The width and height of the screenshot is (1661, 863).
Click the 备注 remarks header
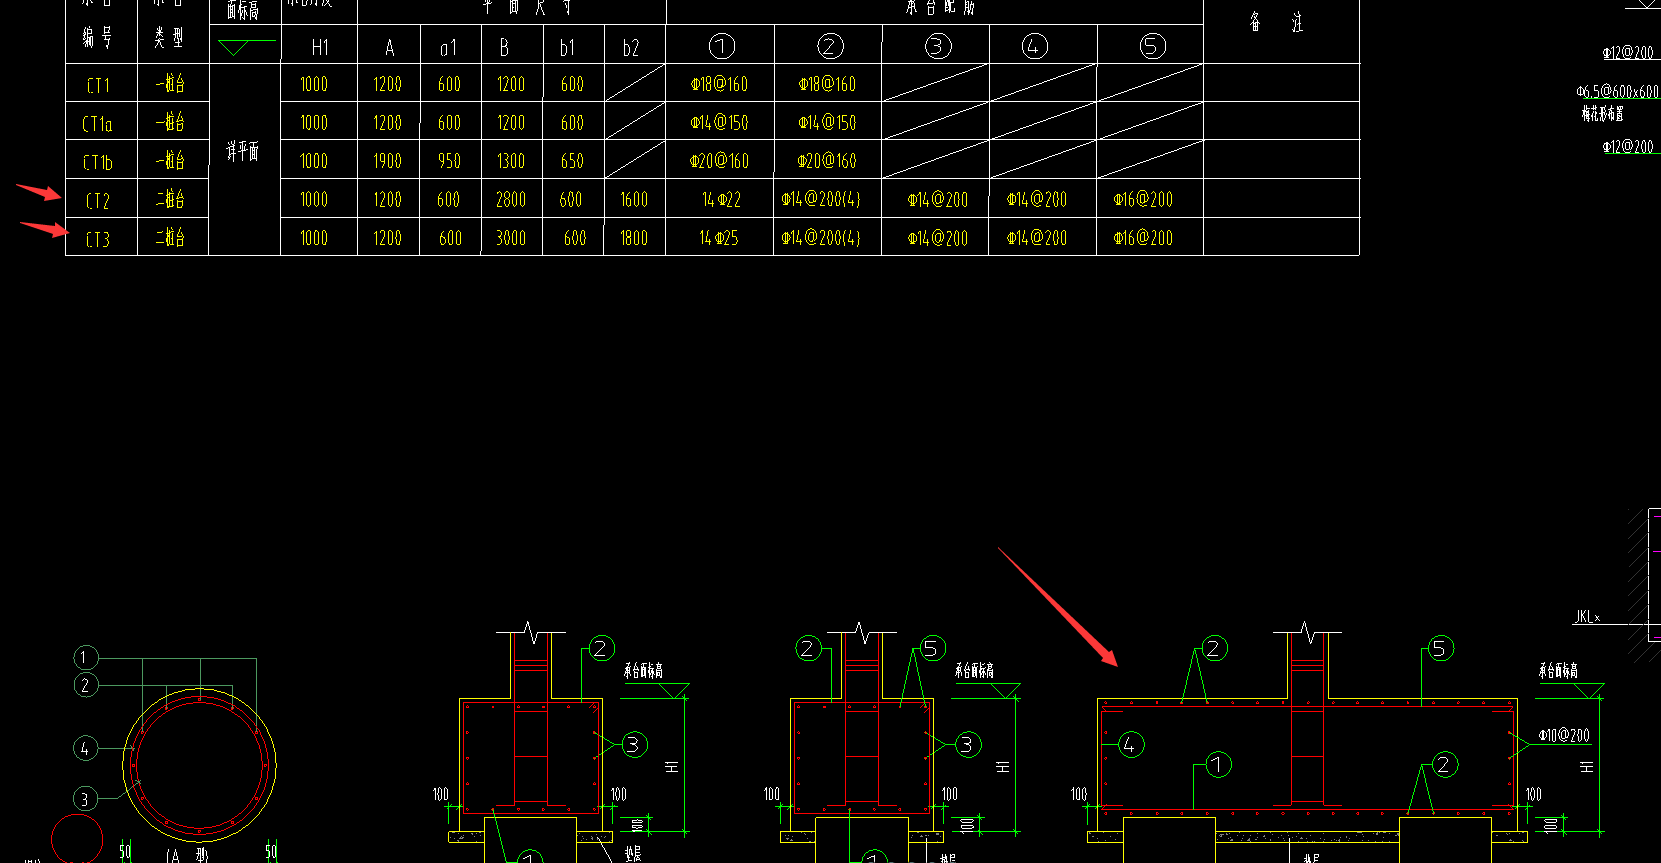point(1276,22)
